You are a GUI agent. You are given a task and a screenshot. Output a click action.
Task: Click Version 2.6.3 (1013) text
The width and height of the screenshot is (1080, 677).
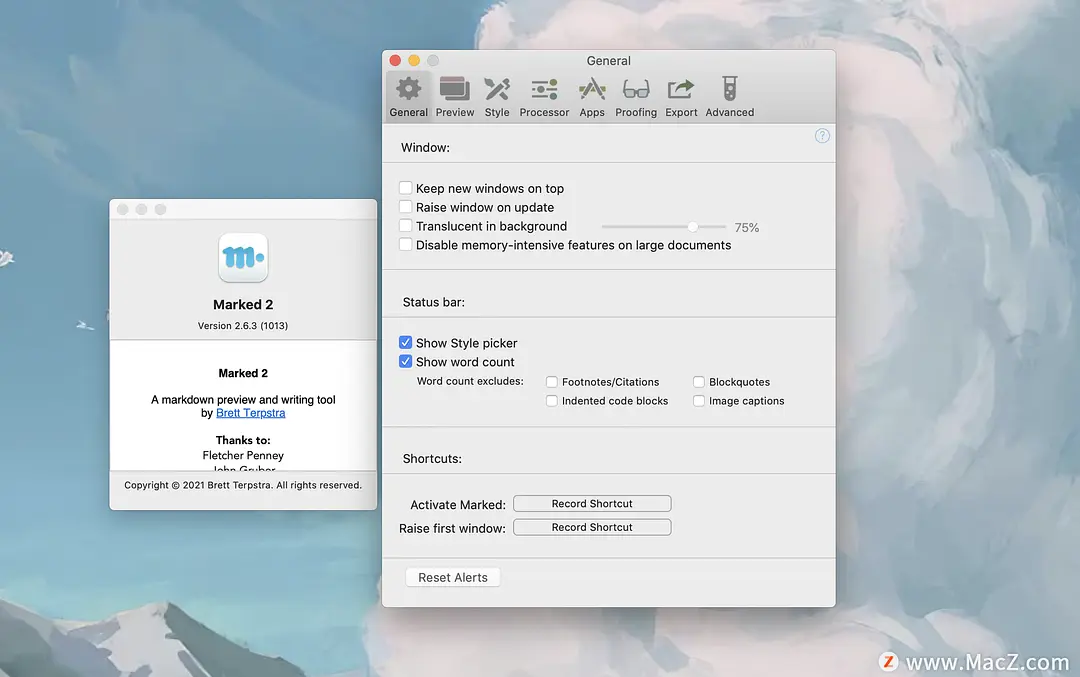tap(243, 326)
